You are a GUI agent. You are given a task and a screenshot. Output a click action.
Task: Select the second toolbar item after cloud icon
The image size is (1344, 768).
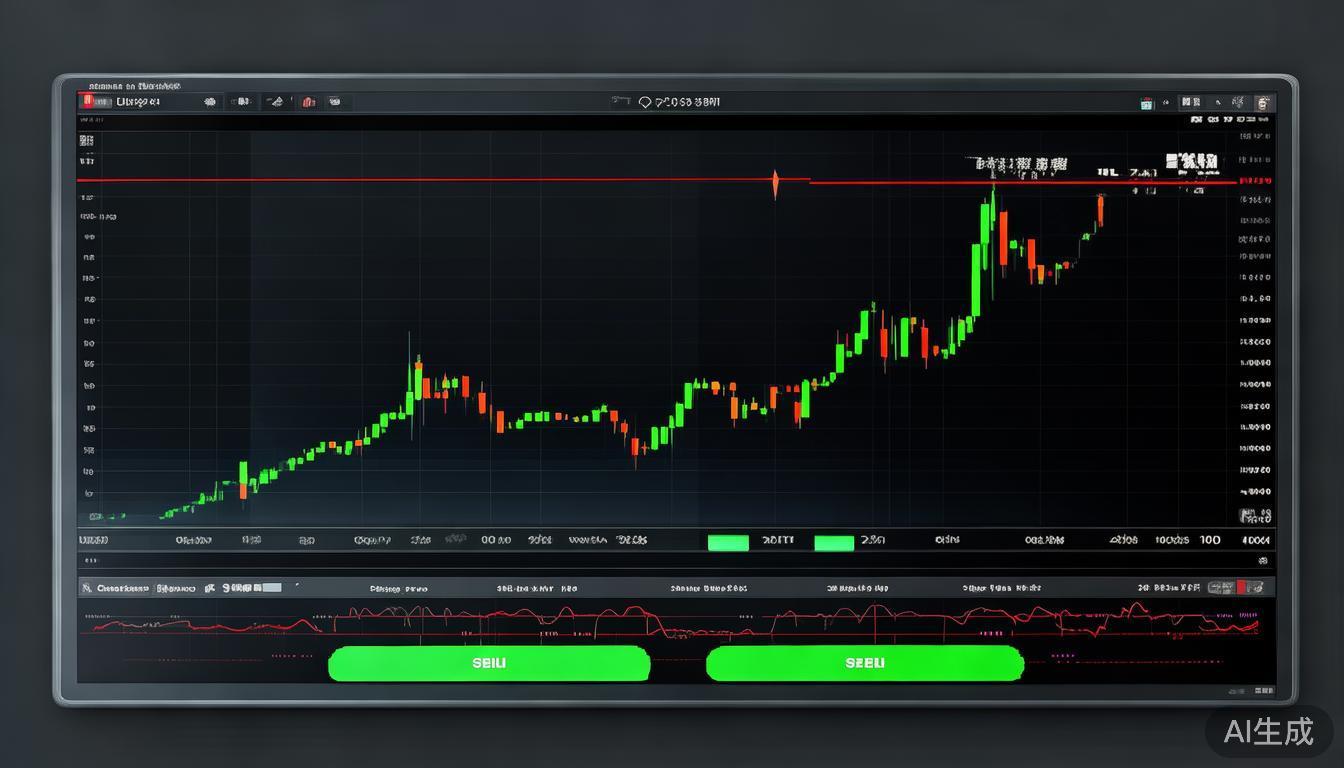pyautogui.click(x=241, y=101)
